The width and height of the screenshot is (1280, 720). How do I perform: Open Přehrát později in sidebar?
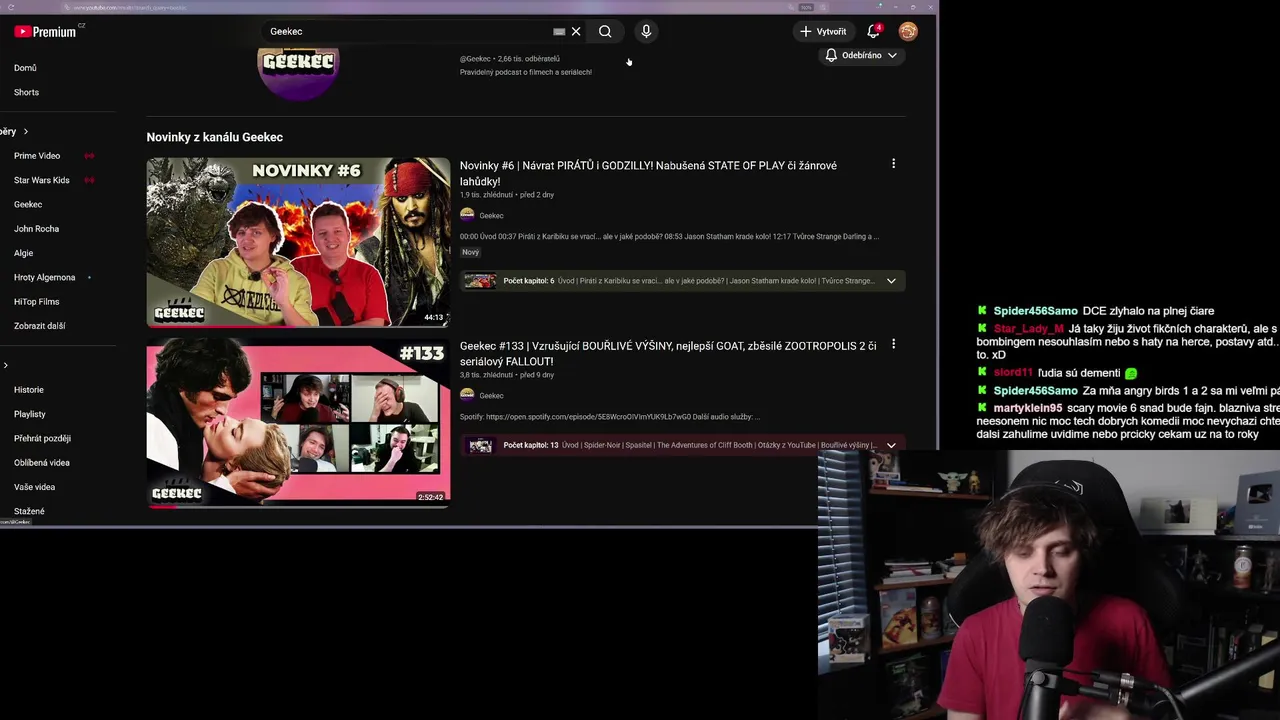pyautogui.click(x=42, y=438)
